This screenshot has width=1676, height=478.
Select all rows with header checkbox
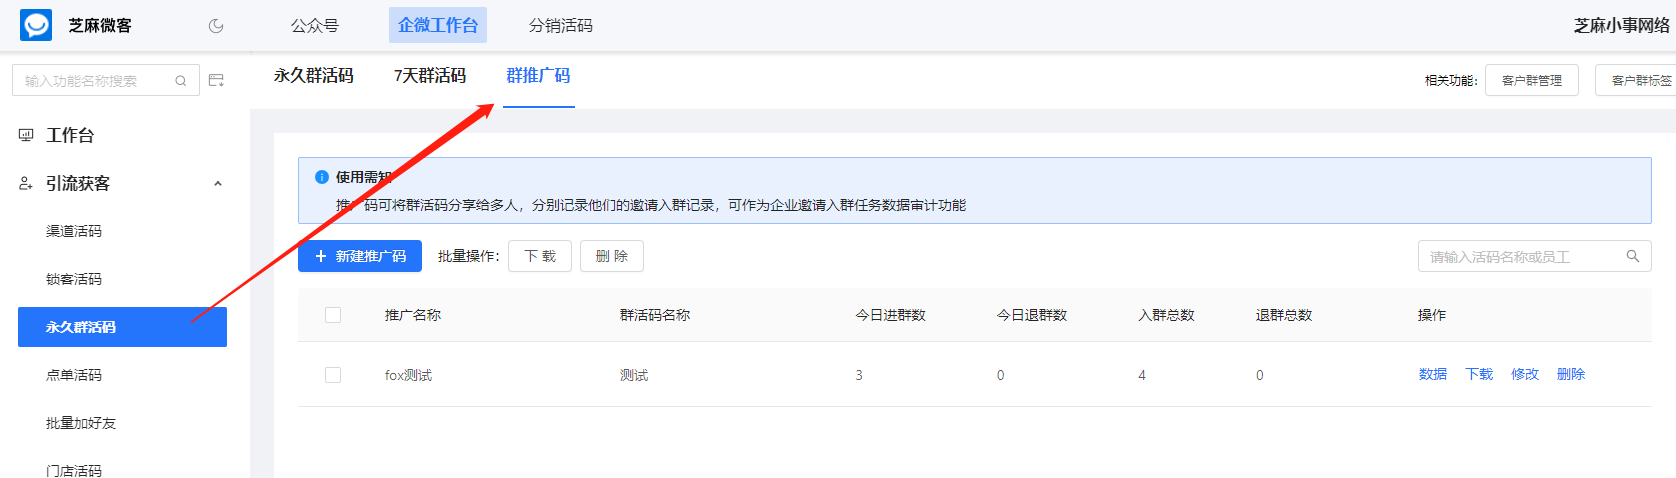pos(333,315)
